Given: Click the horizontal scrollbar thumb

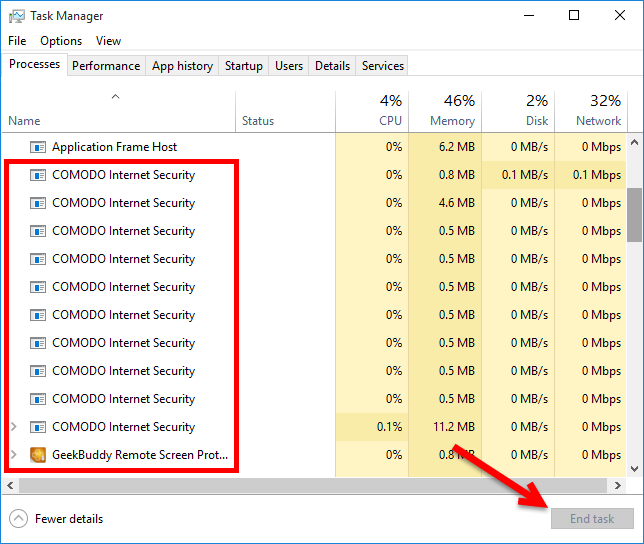Looking at the screenshot, I should [x=313, y=485].
